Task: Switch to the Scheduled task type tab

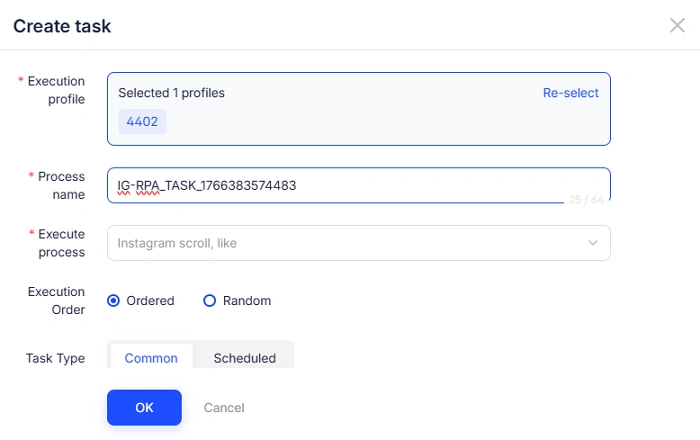Action: (244, 358)
